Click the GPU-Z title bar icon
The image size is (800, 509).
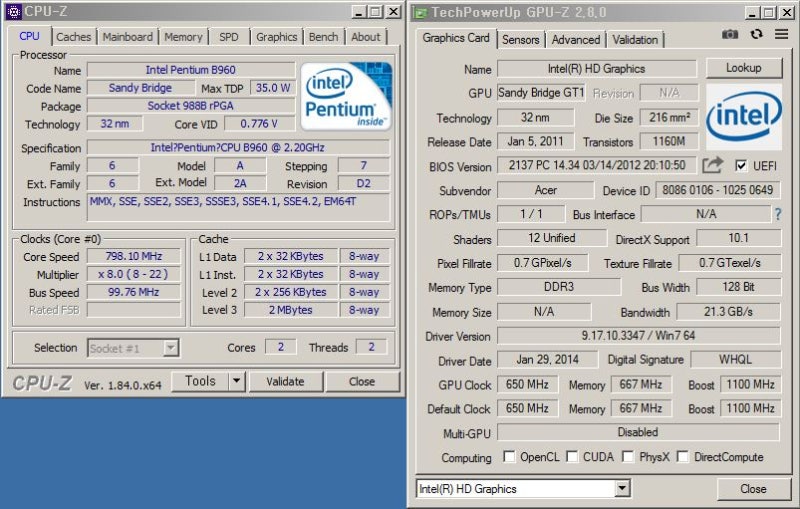(420, 12)
